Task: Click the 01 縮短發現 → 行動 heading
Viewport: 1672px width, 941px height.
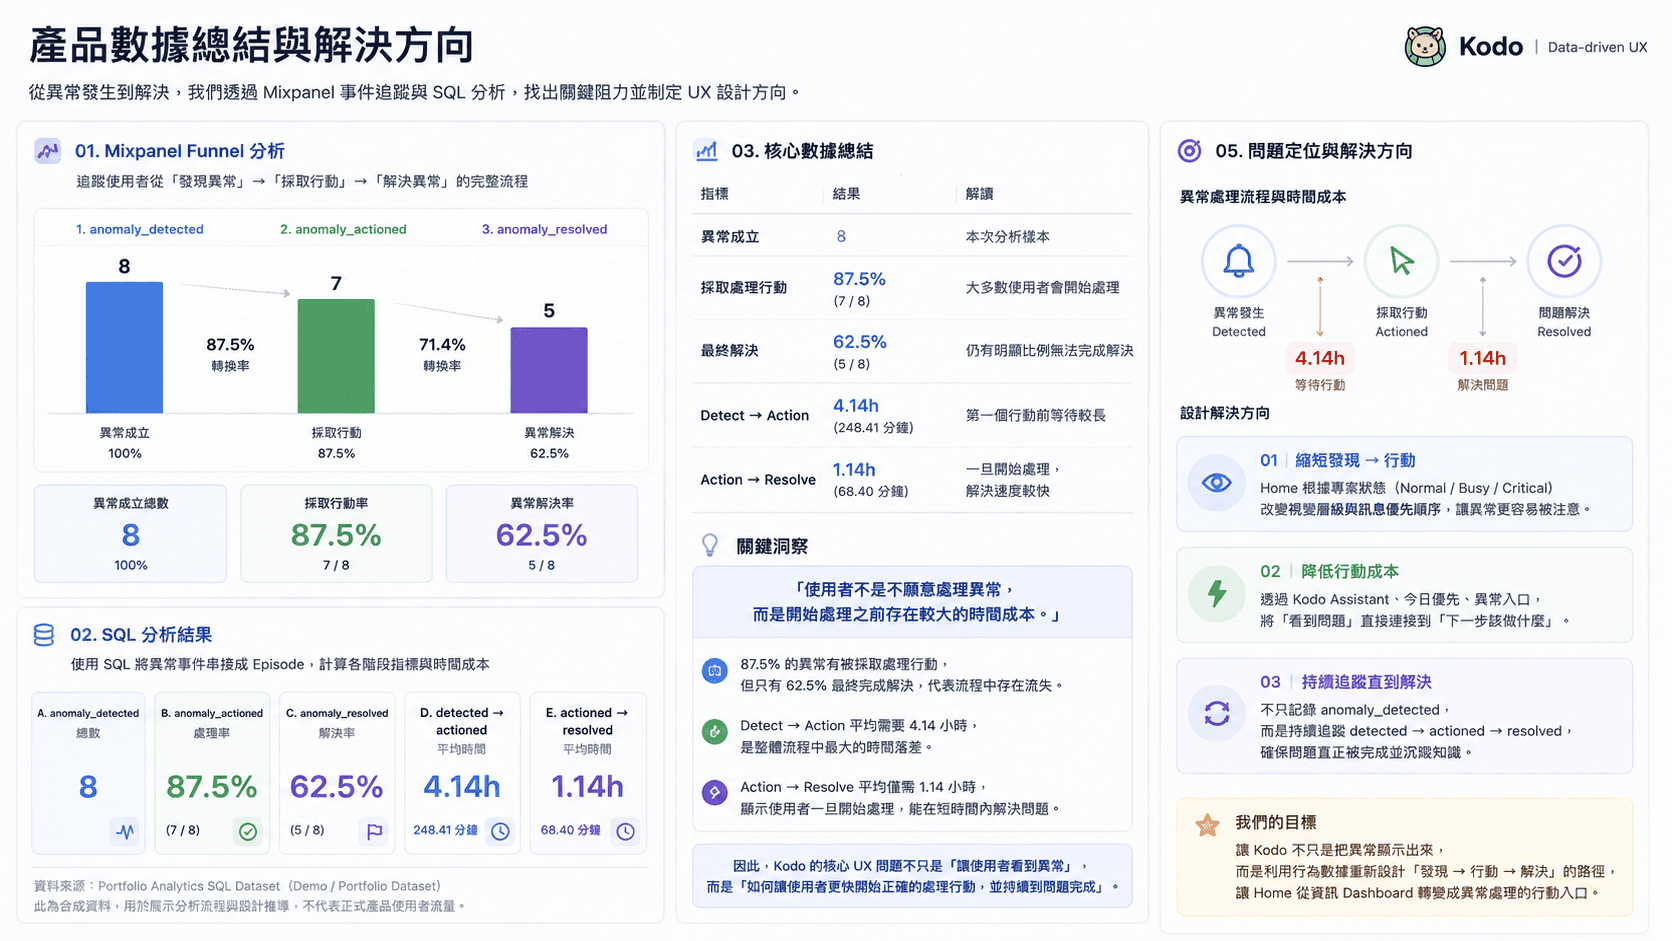Action: (x=1337, y=460)
